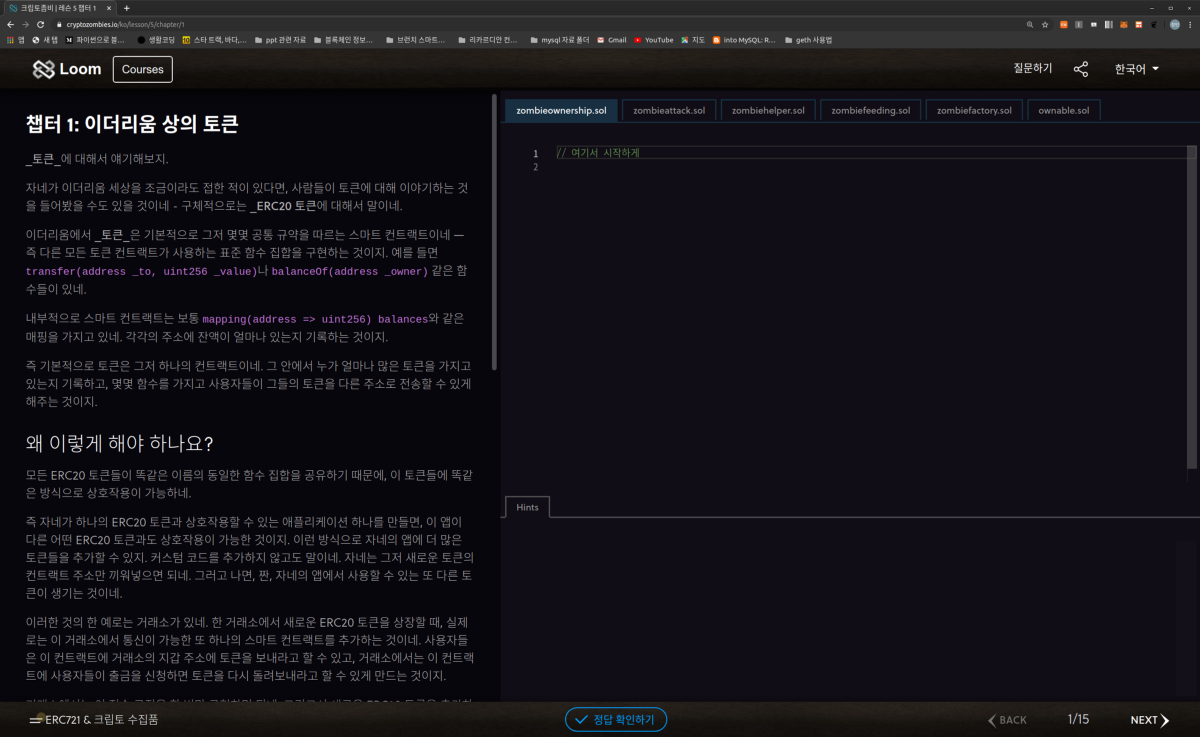Click the user profile avatar in Chrome

[x=1175, y=24]
